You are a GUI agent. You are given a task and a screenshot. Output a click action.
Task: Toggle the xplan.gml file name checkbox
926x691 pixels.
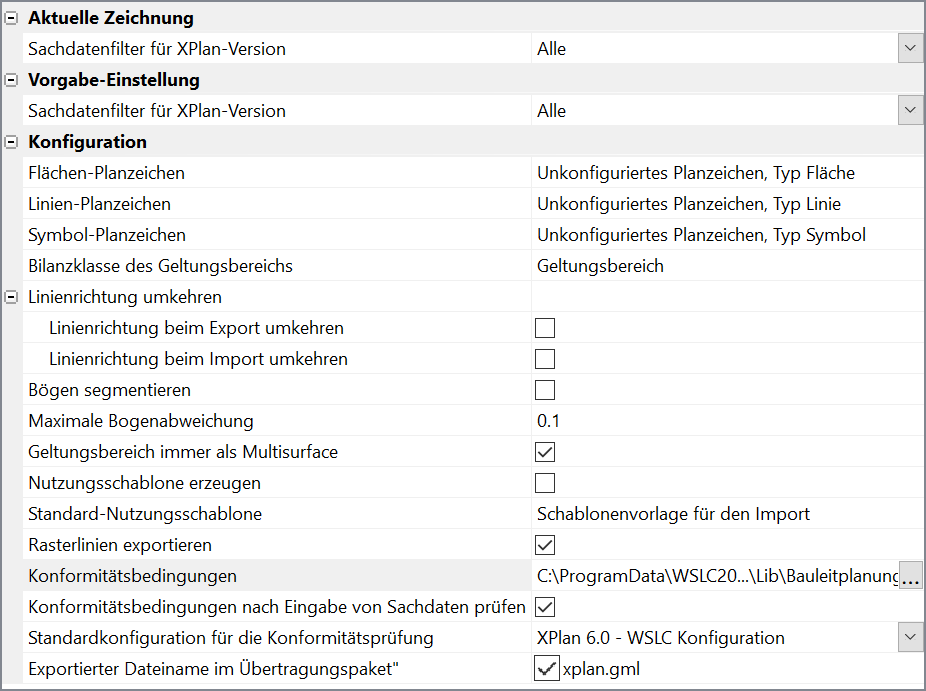[546, 669]
